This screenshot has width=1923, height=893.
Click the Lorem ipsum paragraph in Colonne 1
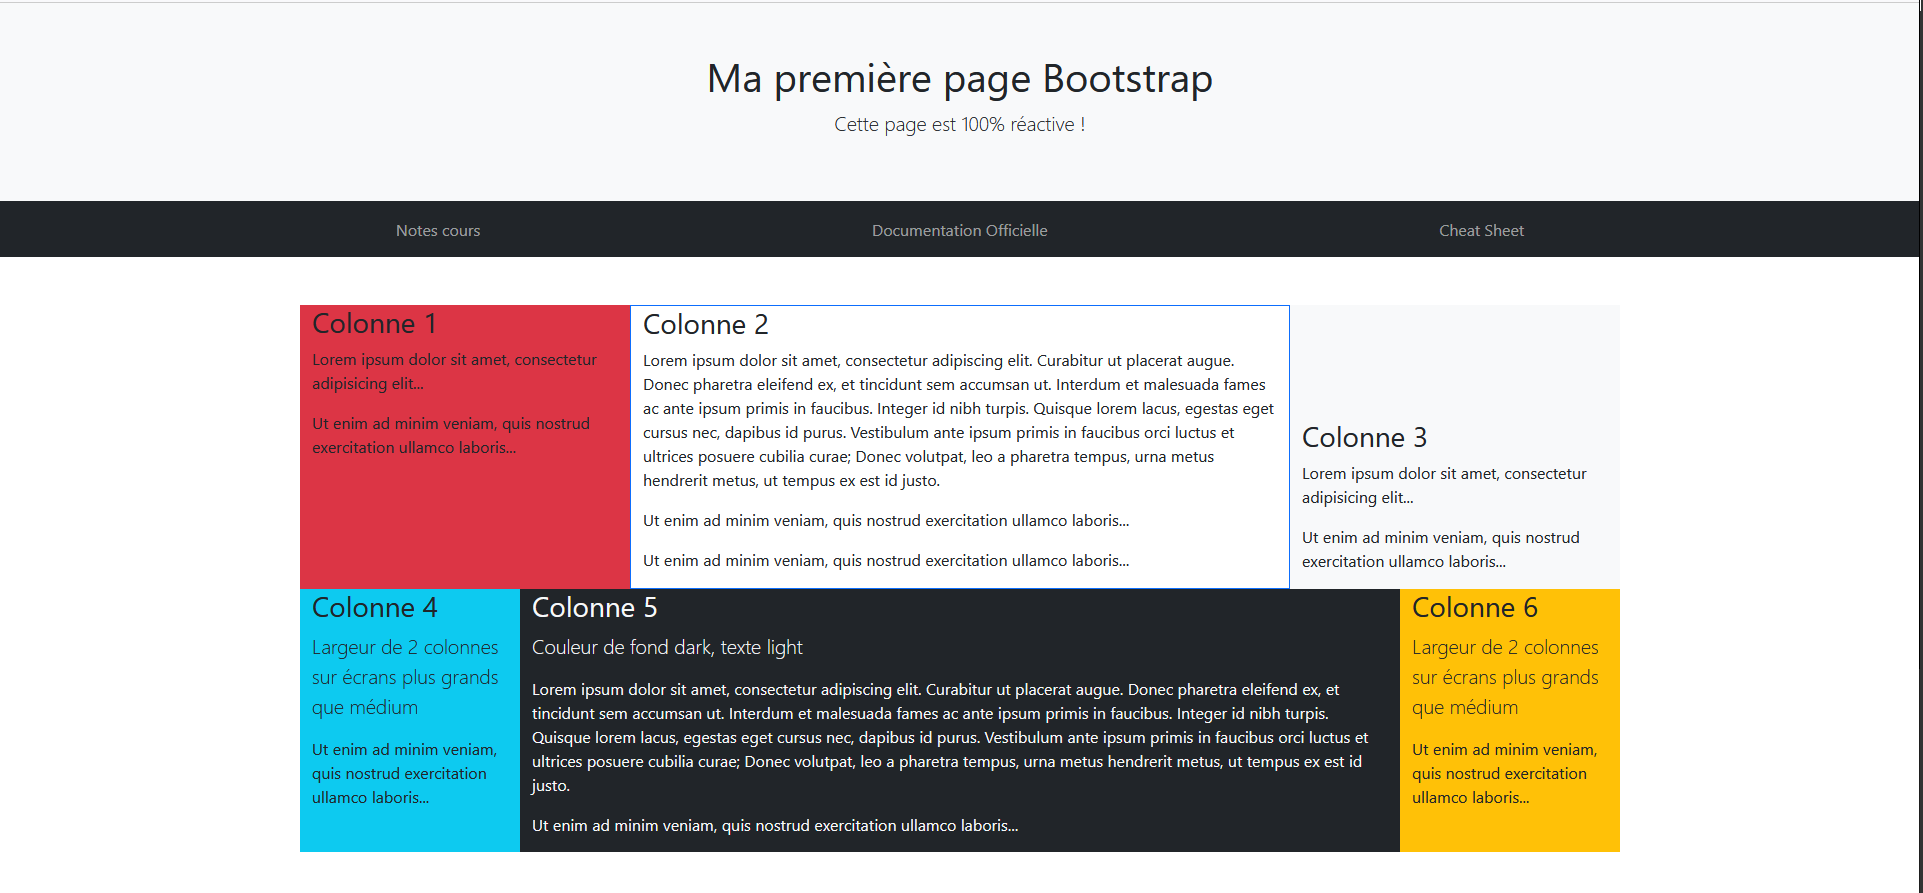tap(454, 372)
